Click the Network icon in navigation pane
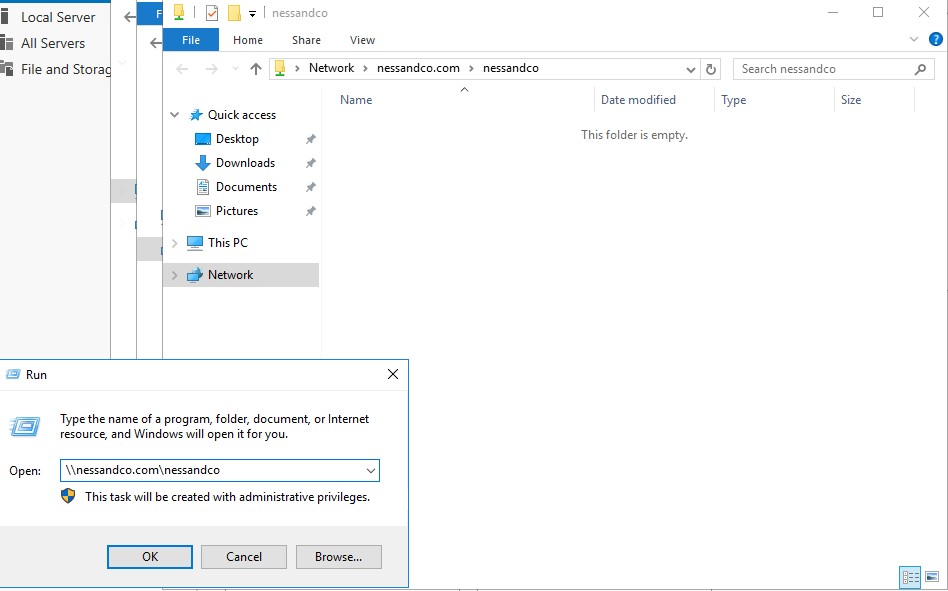This screenshot has width=948, height=591. (195, 275)
